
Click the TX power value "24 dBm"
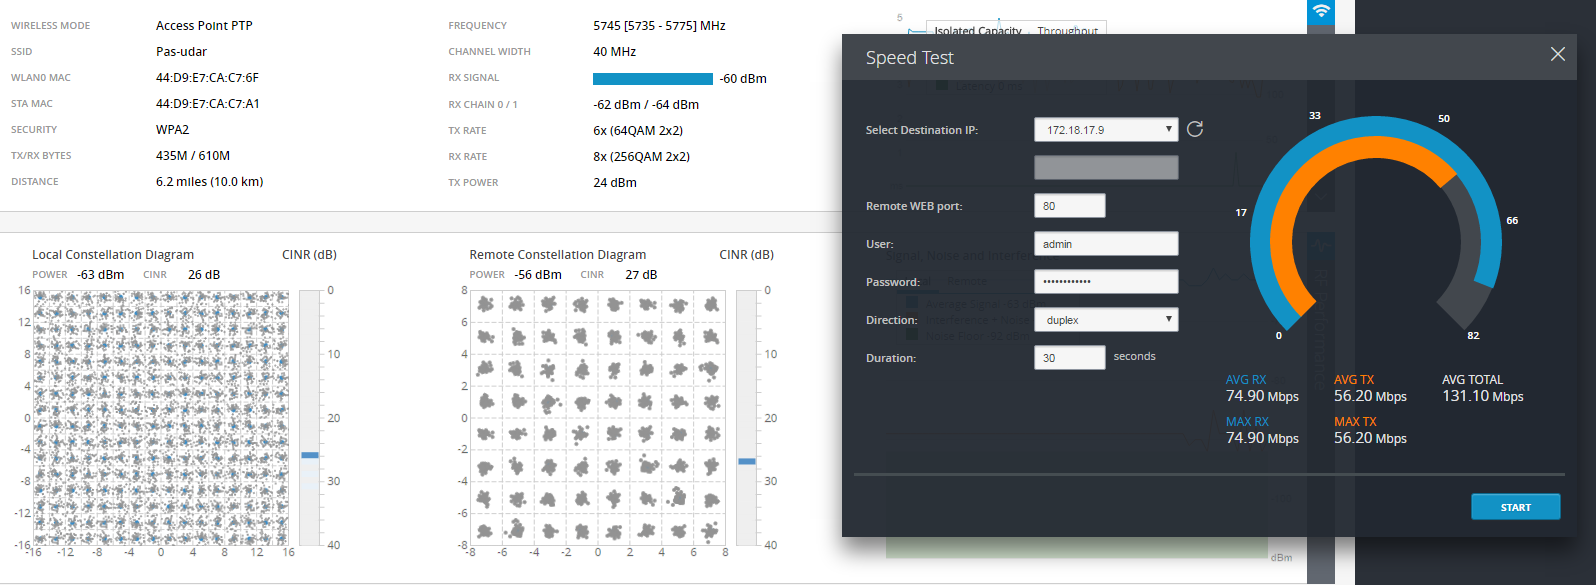tap(615, 183)
